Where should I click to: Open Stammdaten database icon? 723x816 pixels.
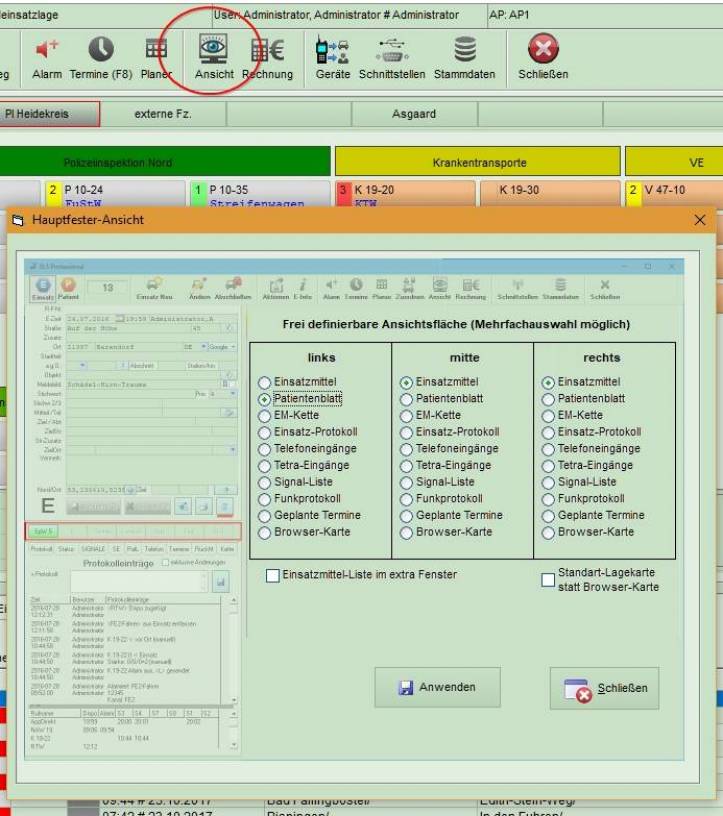point(465,49)
